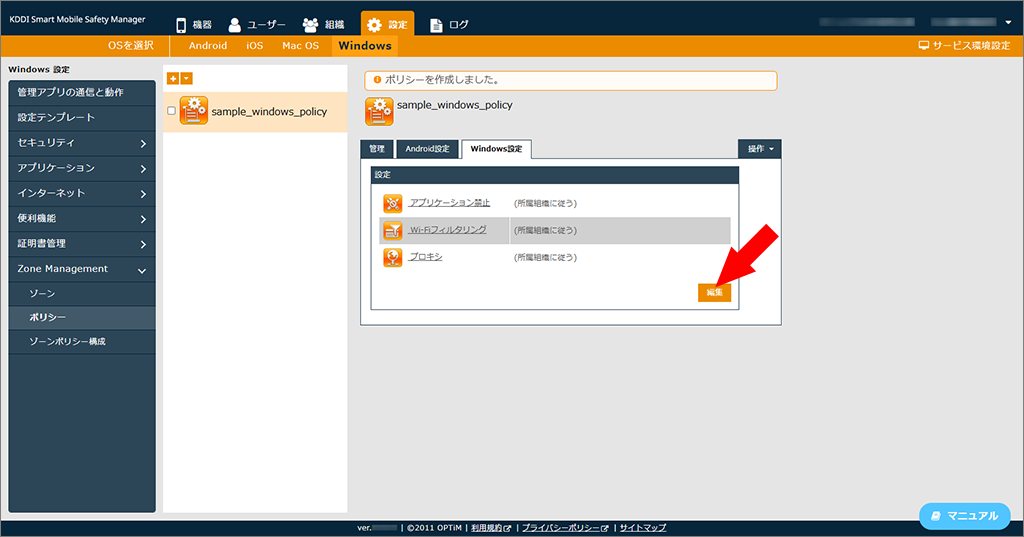
Task: Switch to the Android OS tab
Action: point(208,46)
